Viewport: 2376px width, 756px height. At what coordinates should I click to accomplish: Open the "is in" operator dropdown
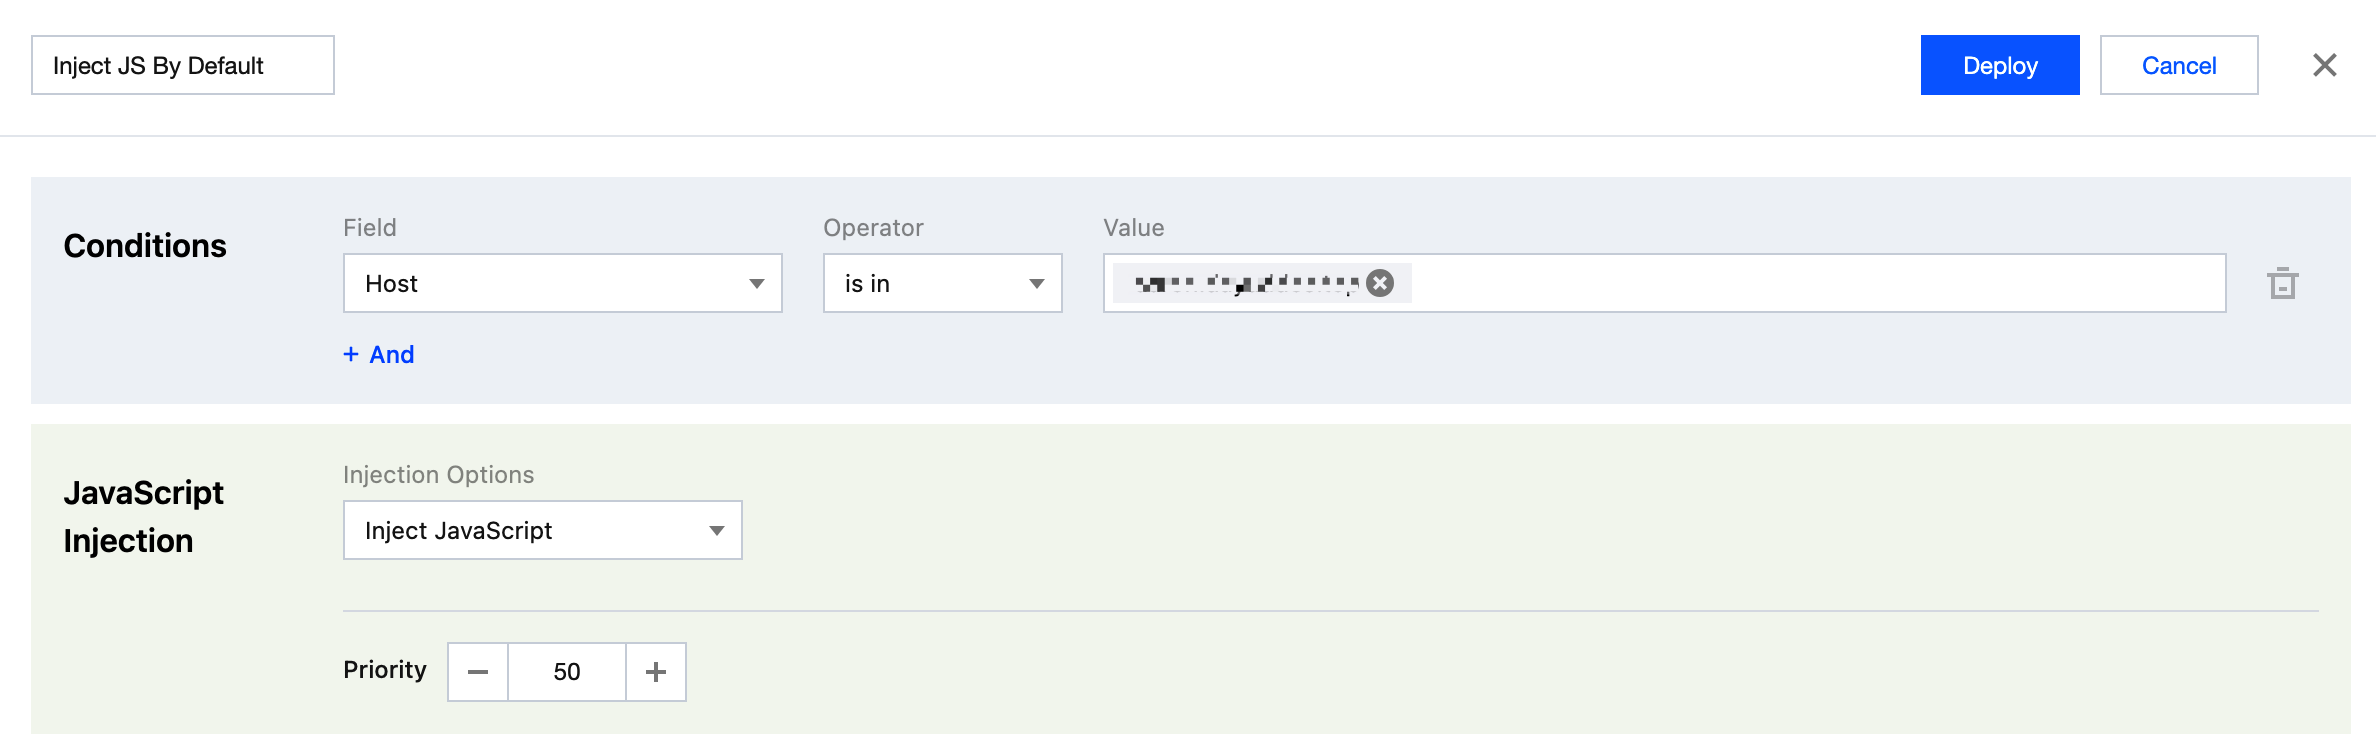(920, 284)
